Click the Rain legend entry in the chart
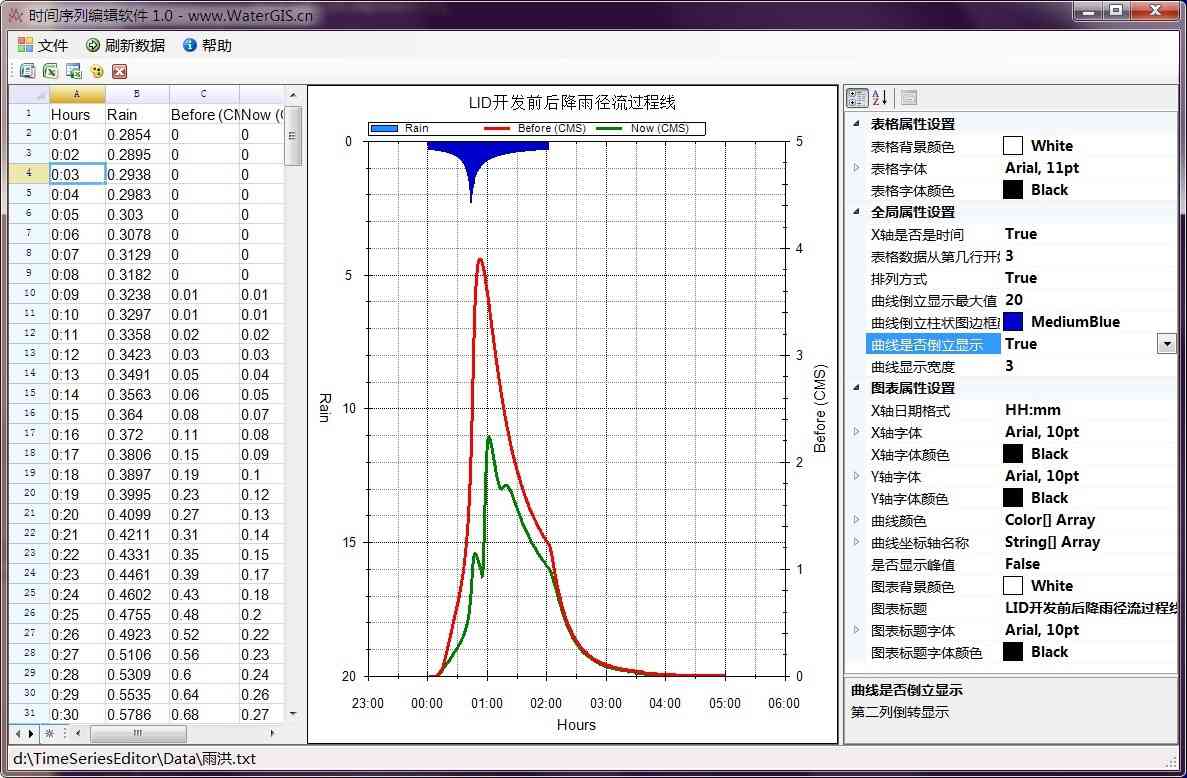Image resolution: width=1187 pixels, height=778 pixels. pos(400,128)
